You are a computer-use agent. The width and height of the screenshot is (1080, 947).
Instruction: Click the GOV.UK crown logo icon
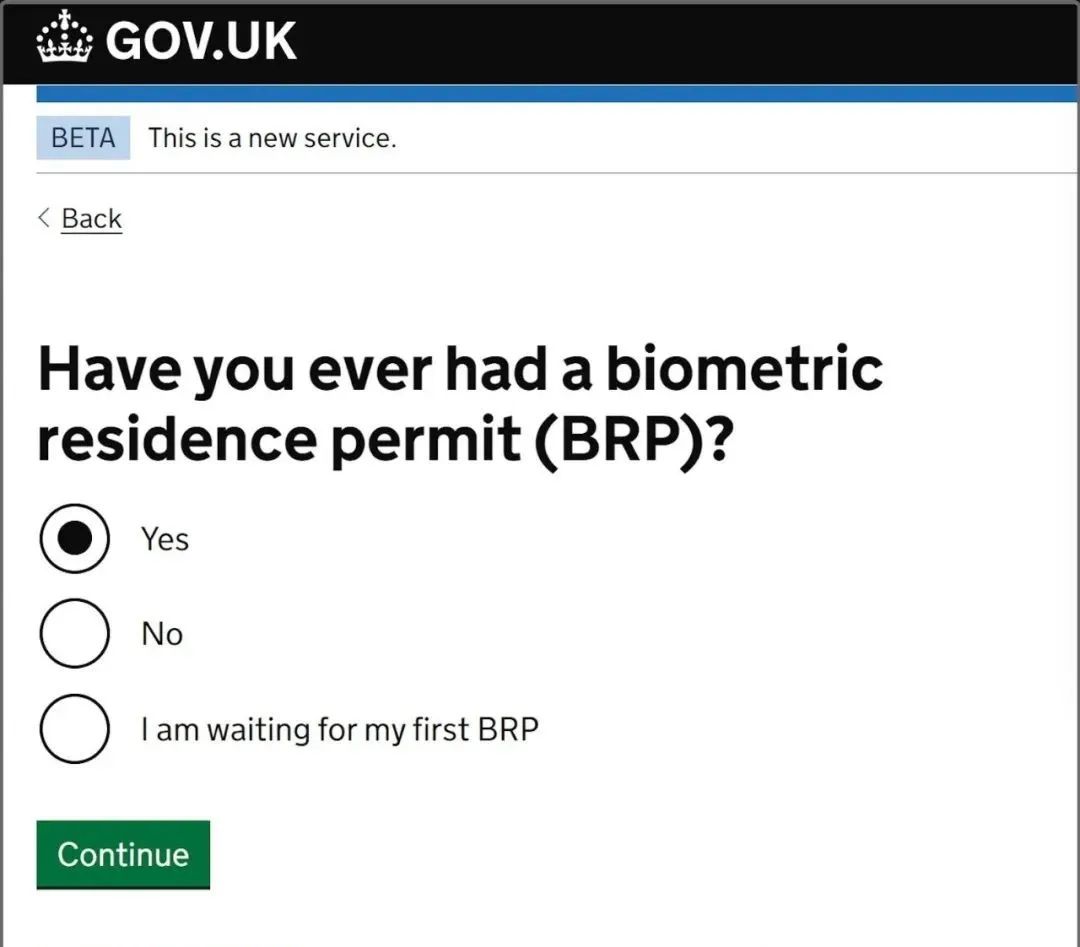point(64,37)
